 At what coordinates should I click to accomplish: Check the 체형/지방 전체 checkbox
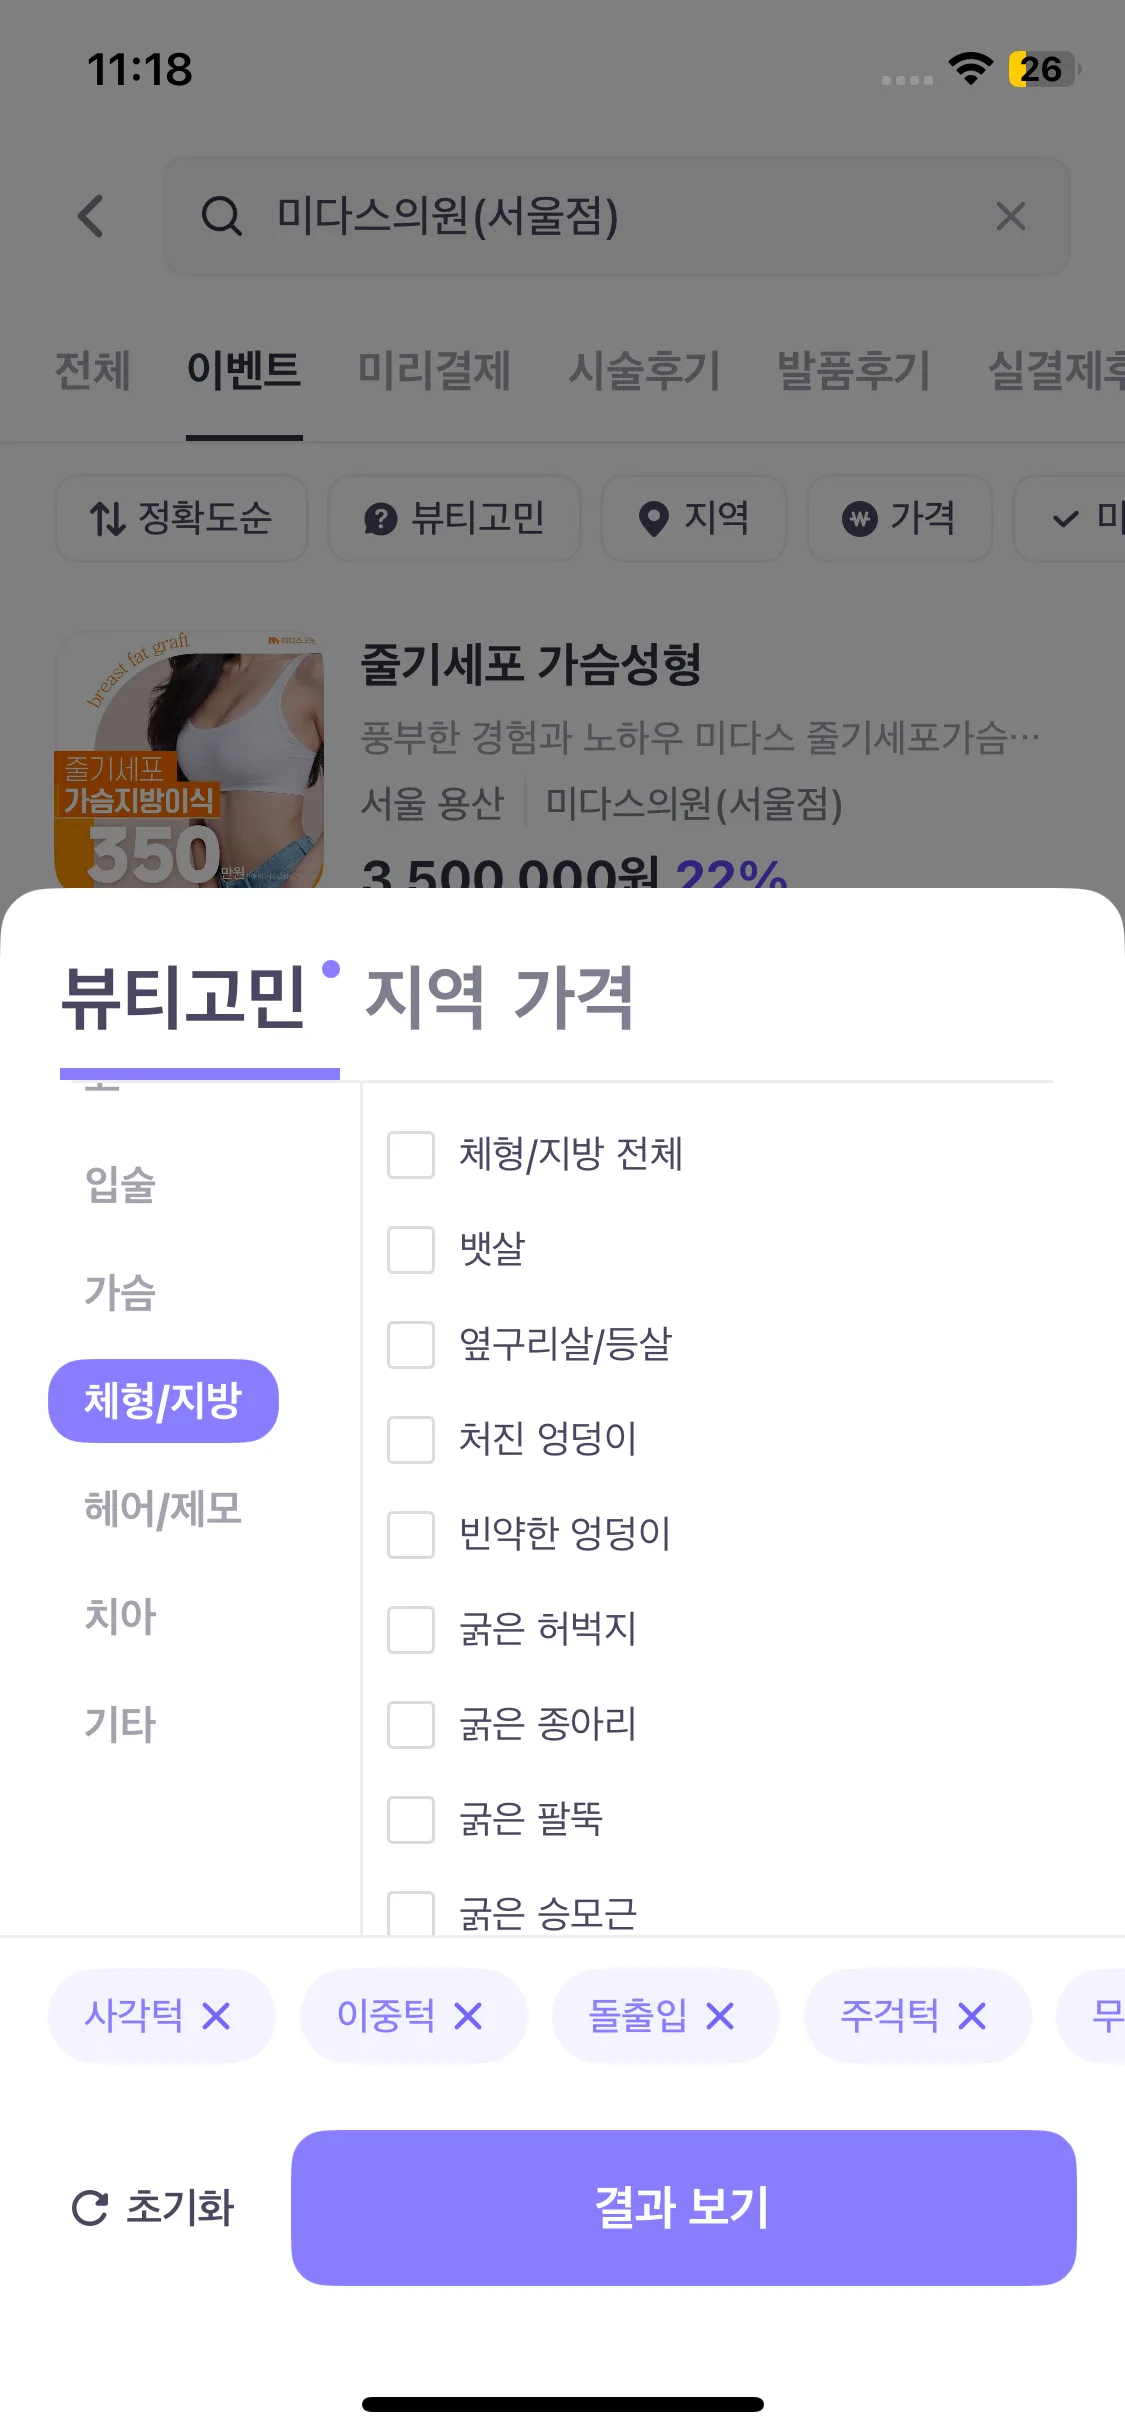tap(411, 1155)
